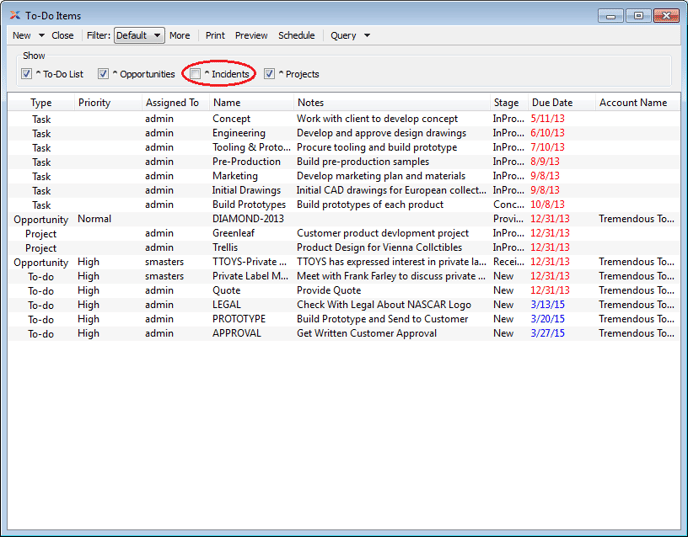The width and height of the screenshot is (688, 537).
Task: Uncheck the To-Do List checkbox
Action: pos(27,74)
